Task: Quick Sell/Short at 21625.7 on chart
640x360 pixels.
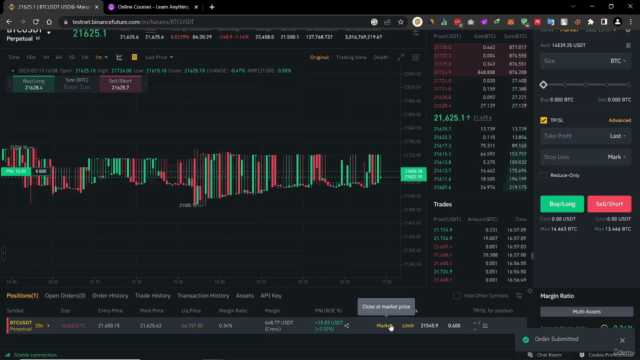Action: tap(120, 84)
